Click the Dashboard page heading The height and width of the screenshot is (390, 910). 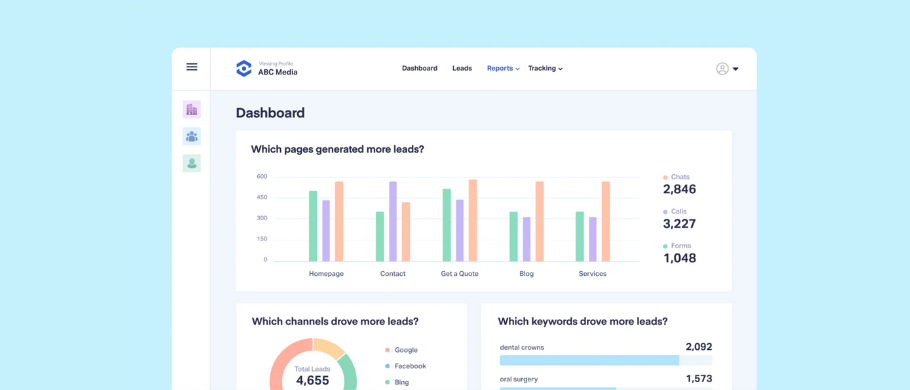[x=270, y=113]
